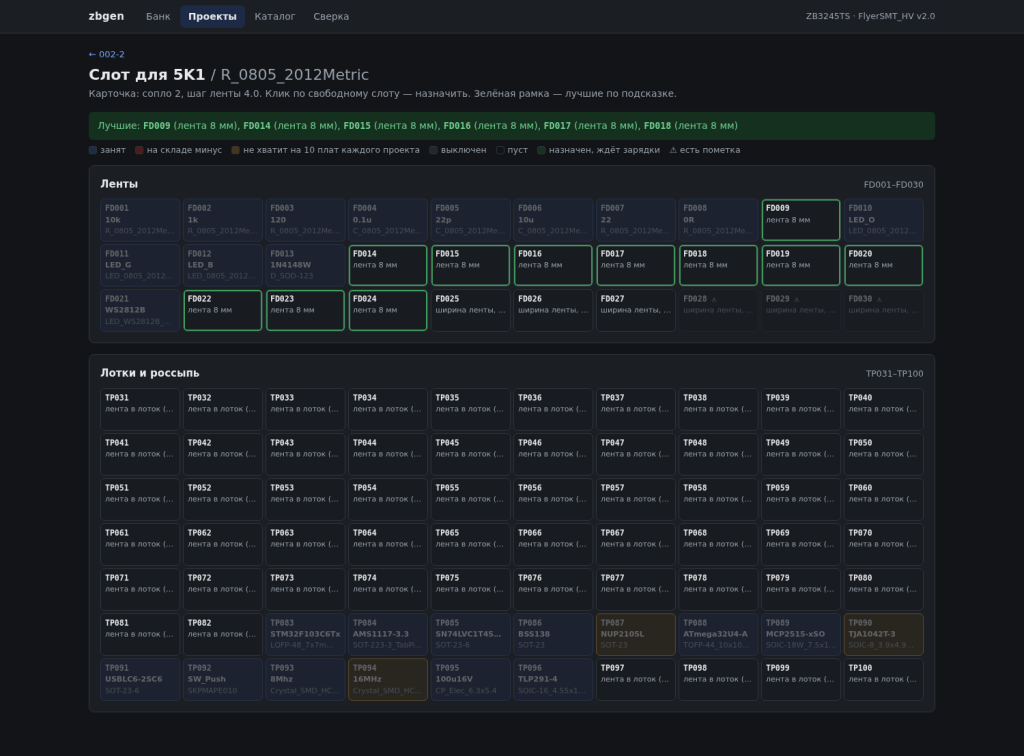Pick the slot card FD022
Viewport: 1024px width, 756px height.
pos(223,310)
